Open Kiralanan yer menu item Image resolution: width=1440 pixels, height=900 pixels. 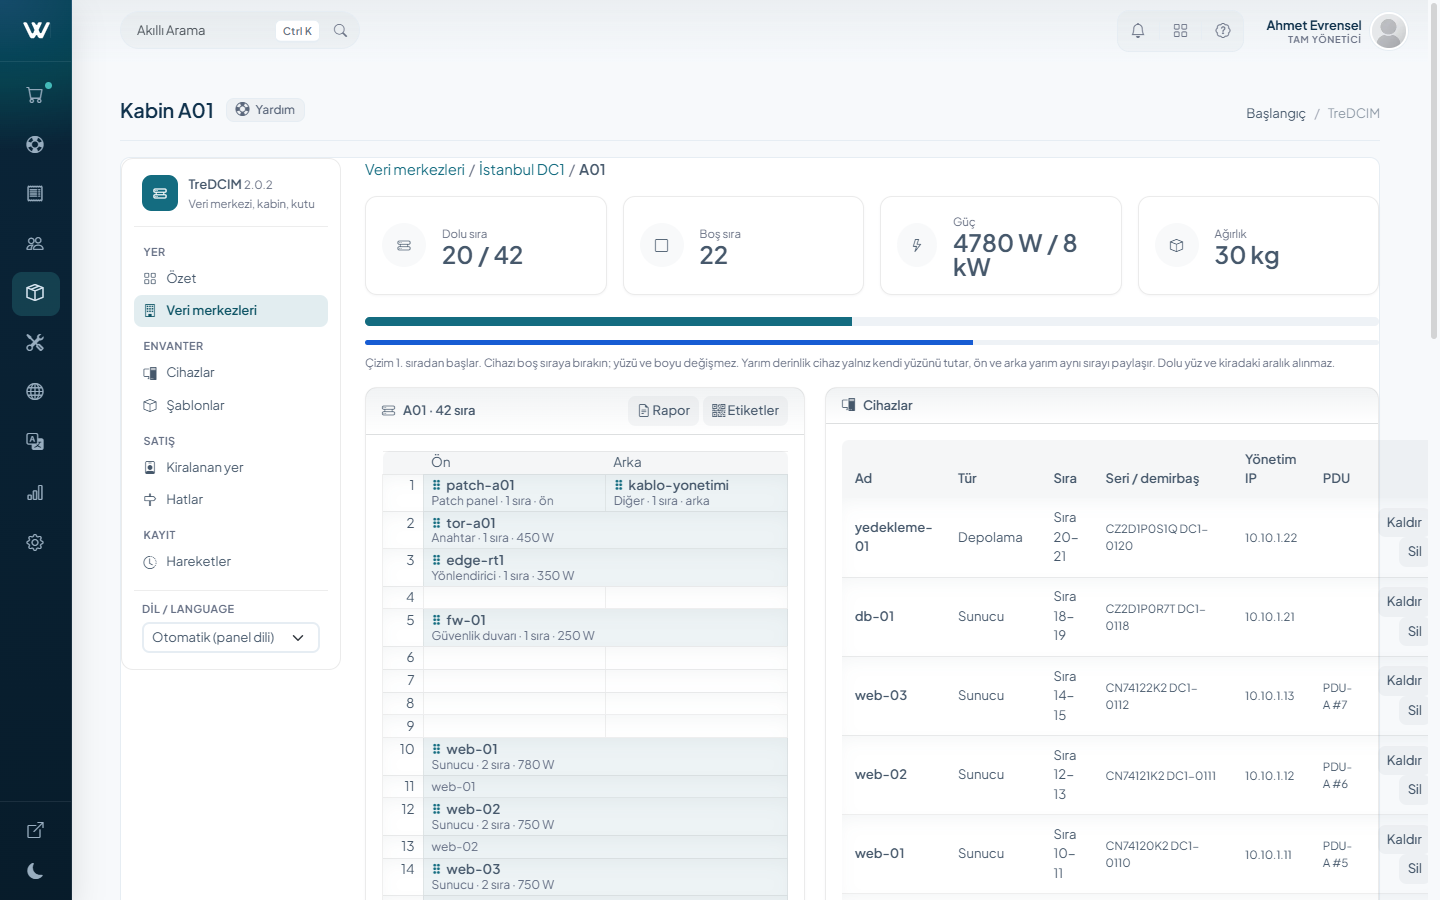[x=231, y=467]
